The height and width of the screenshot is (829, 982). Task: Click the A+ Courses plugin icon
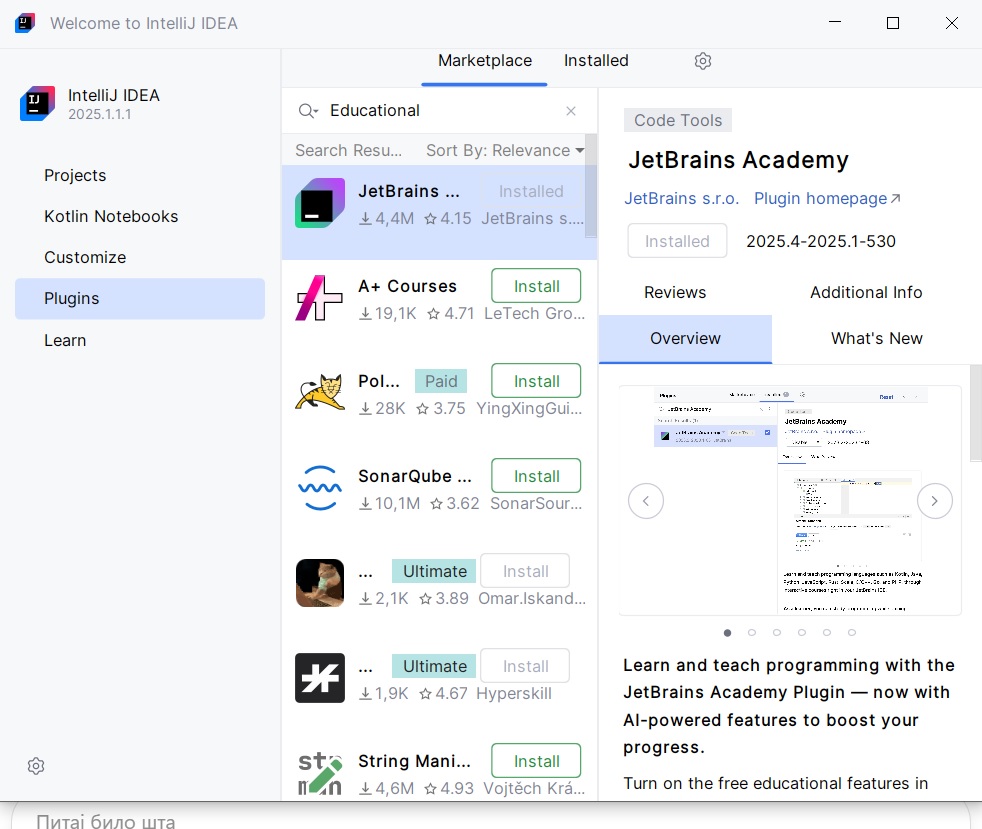(x=319, y=298)
